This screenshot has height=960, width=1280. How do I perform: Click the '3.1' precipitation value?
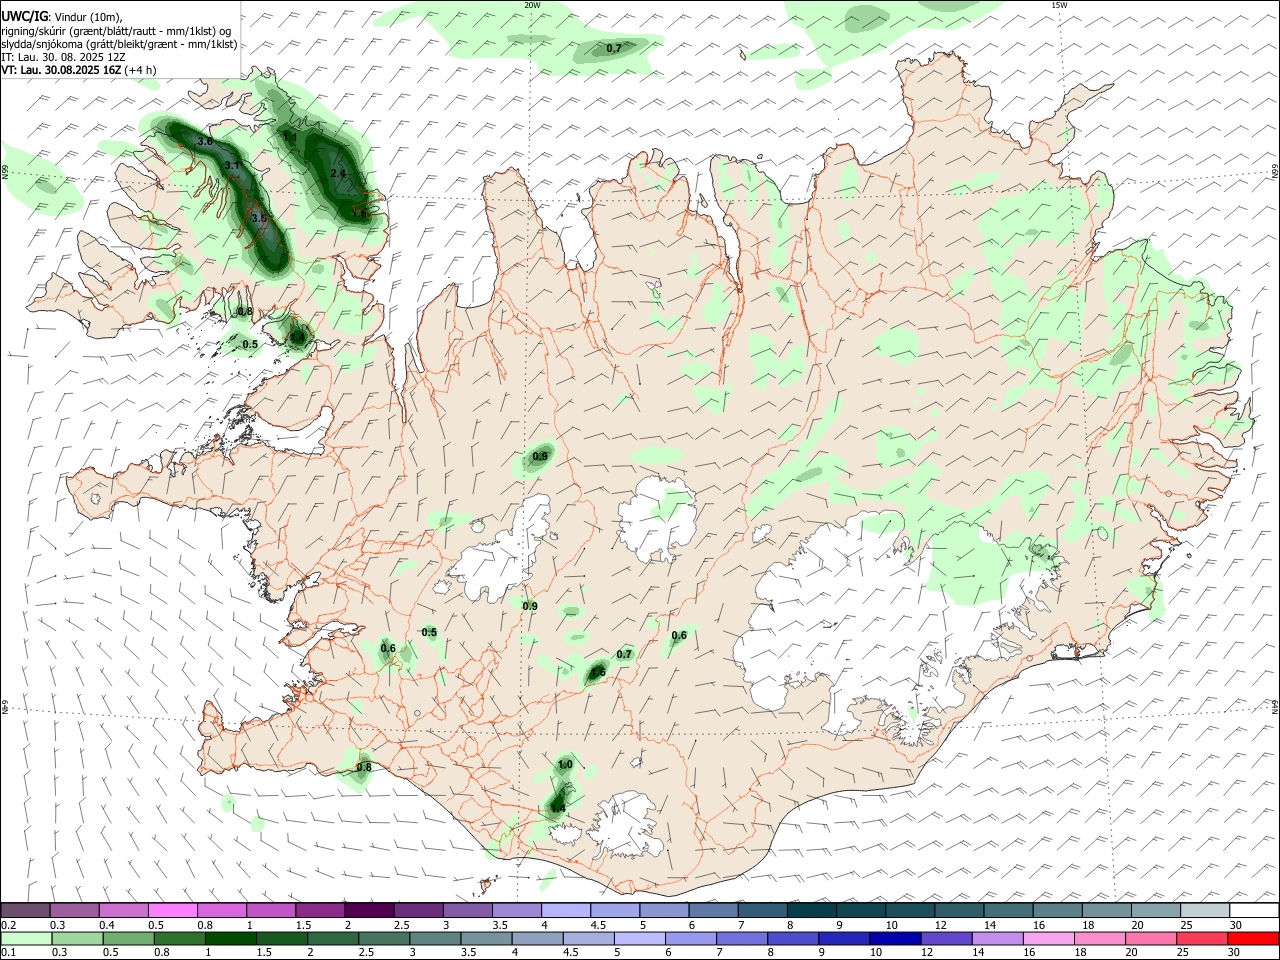pos(231,165)
